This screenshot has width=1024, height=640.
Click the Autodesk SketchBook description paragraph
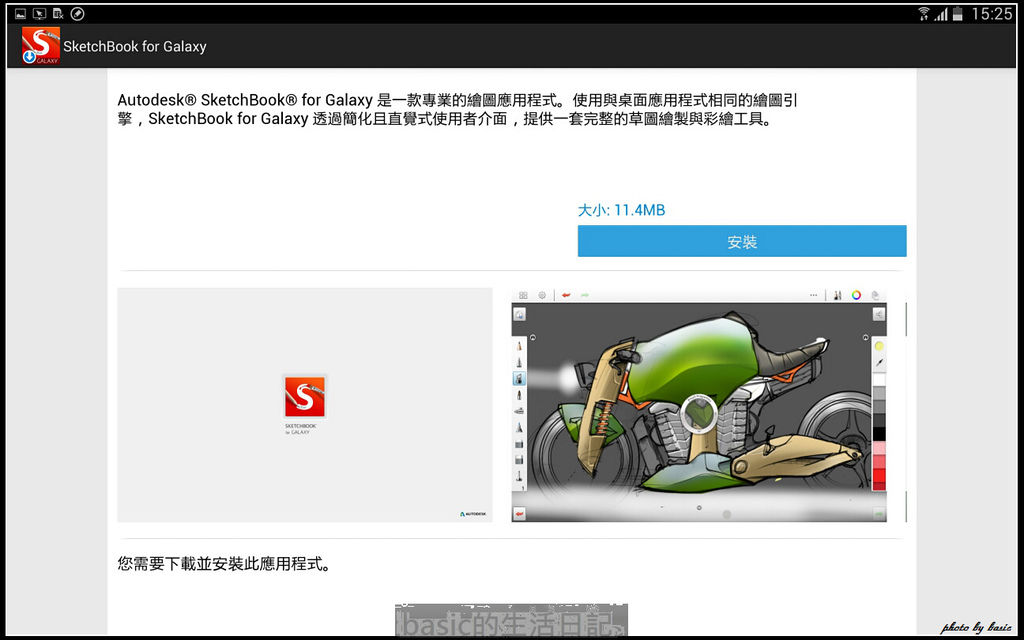pos(457,110)
